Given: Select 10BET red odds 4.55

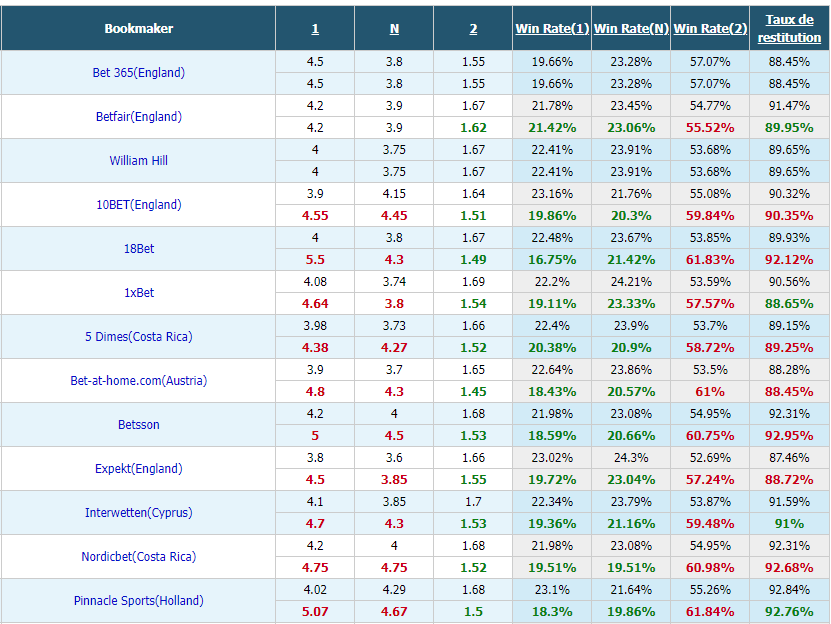Looking at the screenshot, I should [315, 216].
